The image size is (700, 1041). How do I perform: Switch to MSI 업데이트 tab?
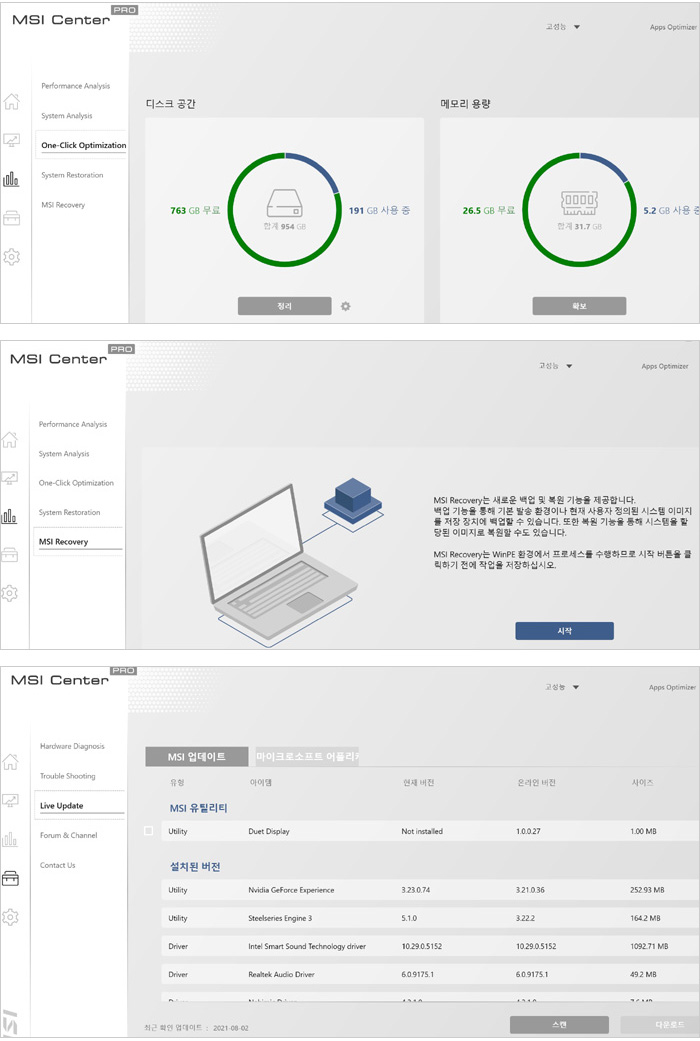point(197,756)
